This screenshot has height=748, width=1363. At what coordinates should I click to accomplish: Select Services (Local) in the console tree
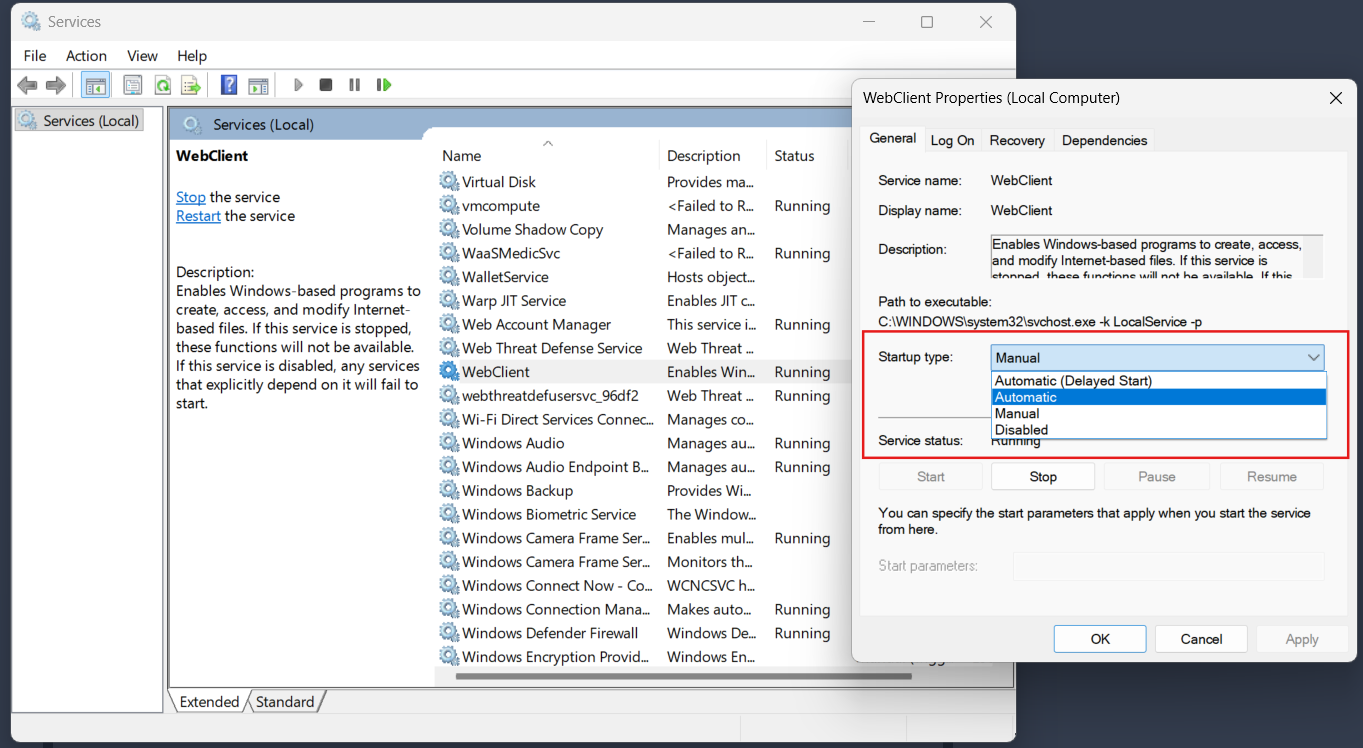[79, 121]
